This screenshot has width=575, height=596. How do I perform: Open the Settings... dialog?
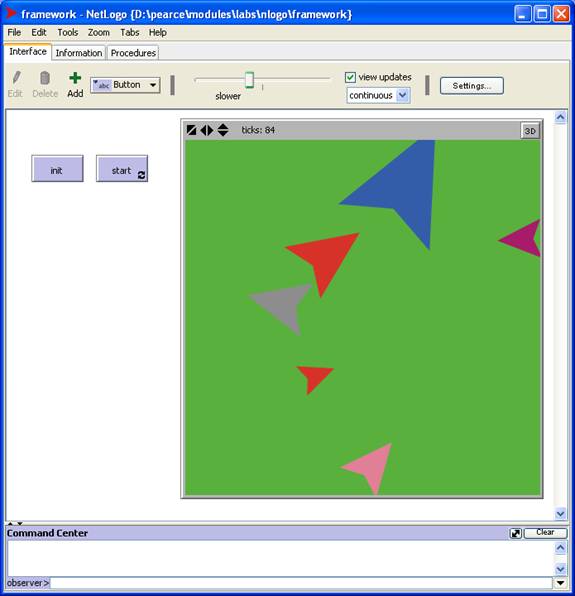pos(472,86)
